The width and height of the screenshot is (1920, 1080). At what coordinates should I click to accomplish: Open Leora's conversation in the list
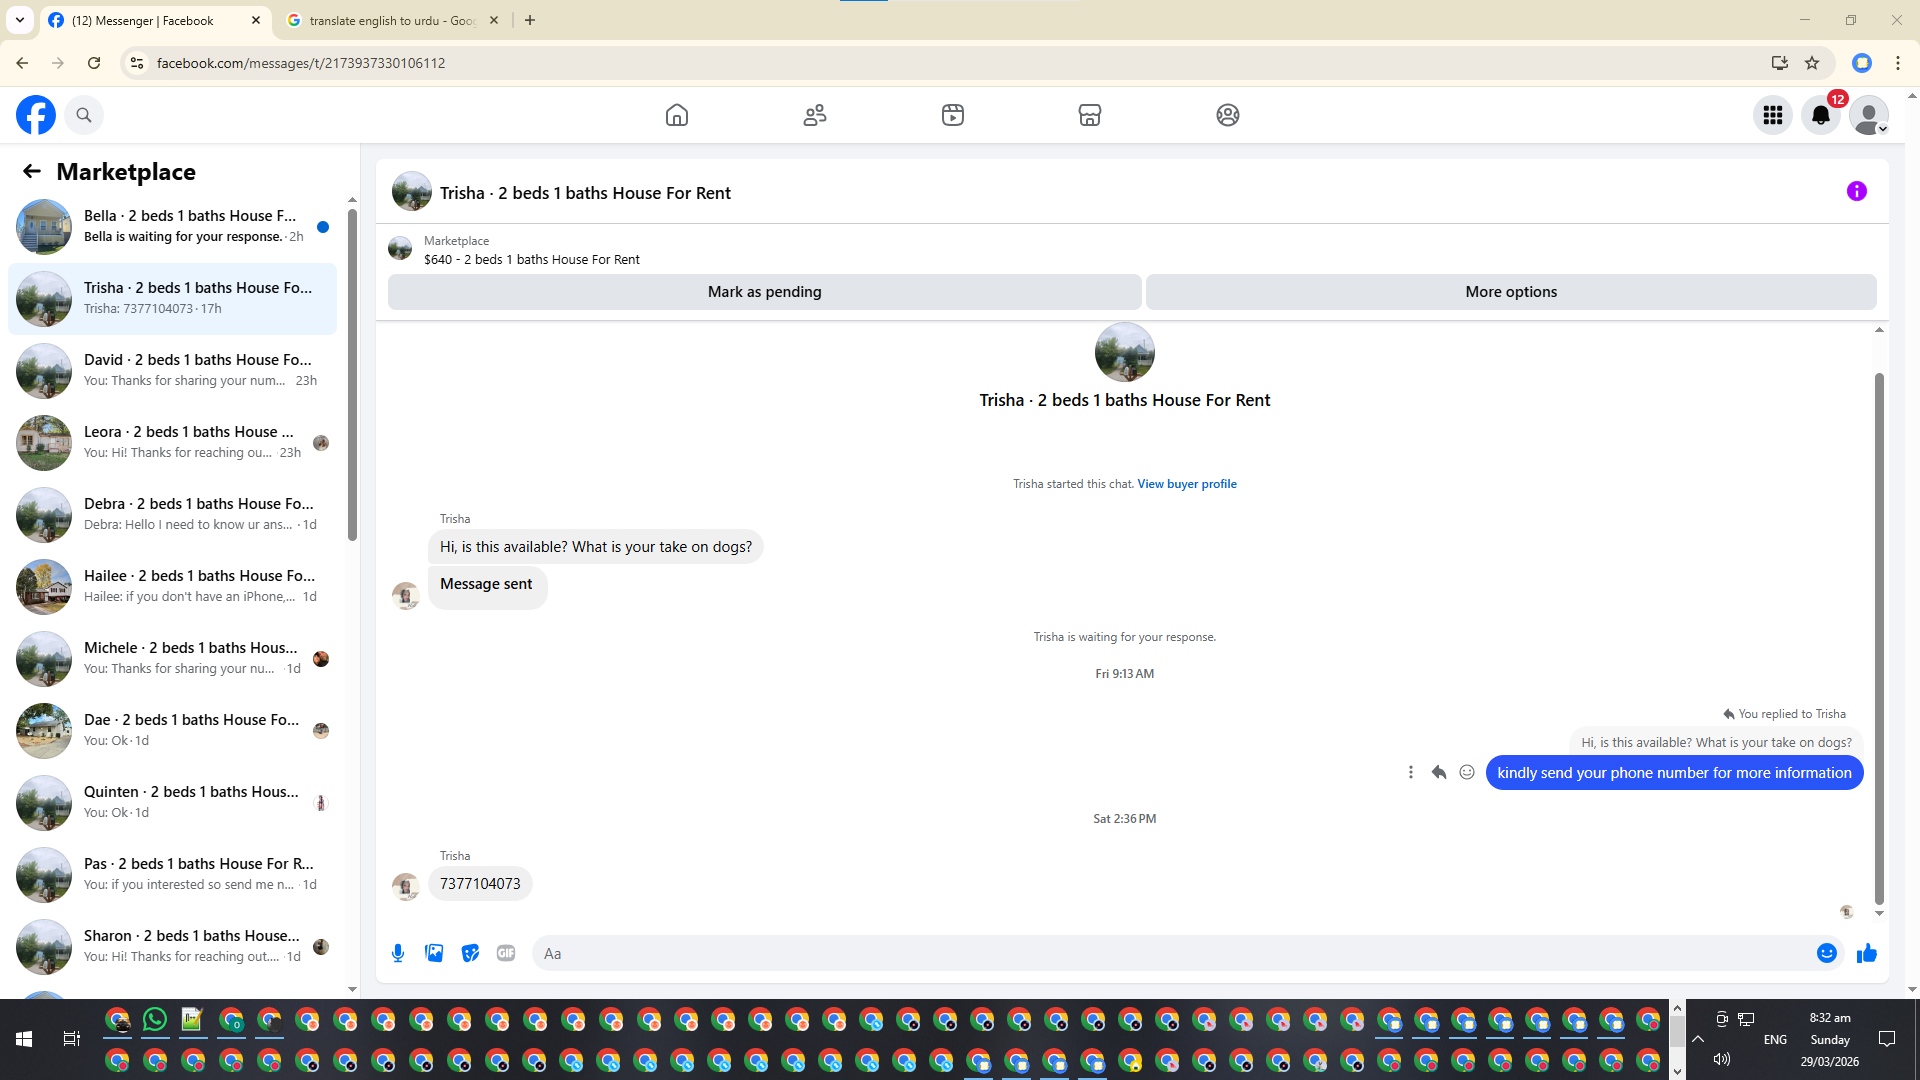point(172,443)
